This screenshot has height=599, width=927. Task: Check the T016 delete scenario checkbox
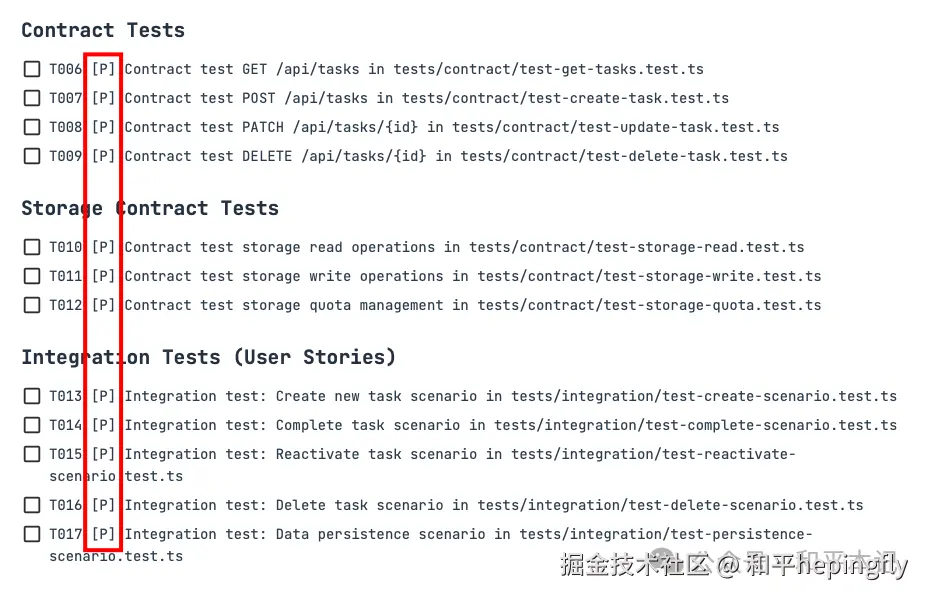32,505
